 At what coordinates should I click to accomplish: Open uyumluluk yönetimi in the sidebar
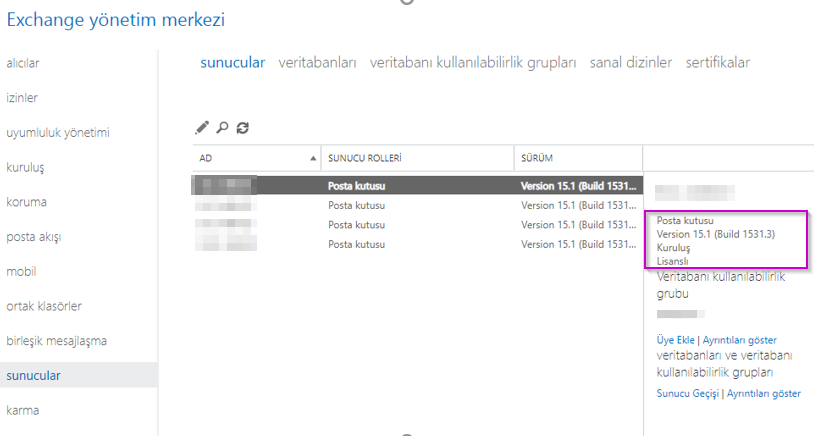[58, 132]
